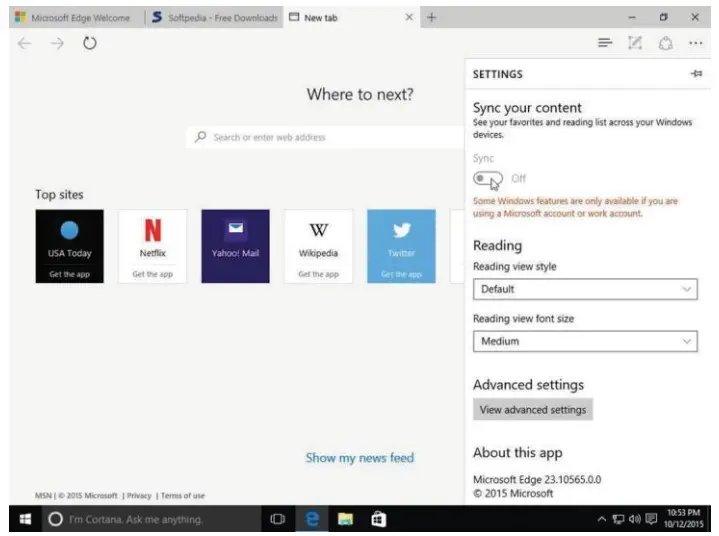Open the Twitter top site tile
719x536 pixels.
point(401,246)
